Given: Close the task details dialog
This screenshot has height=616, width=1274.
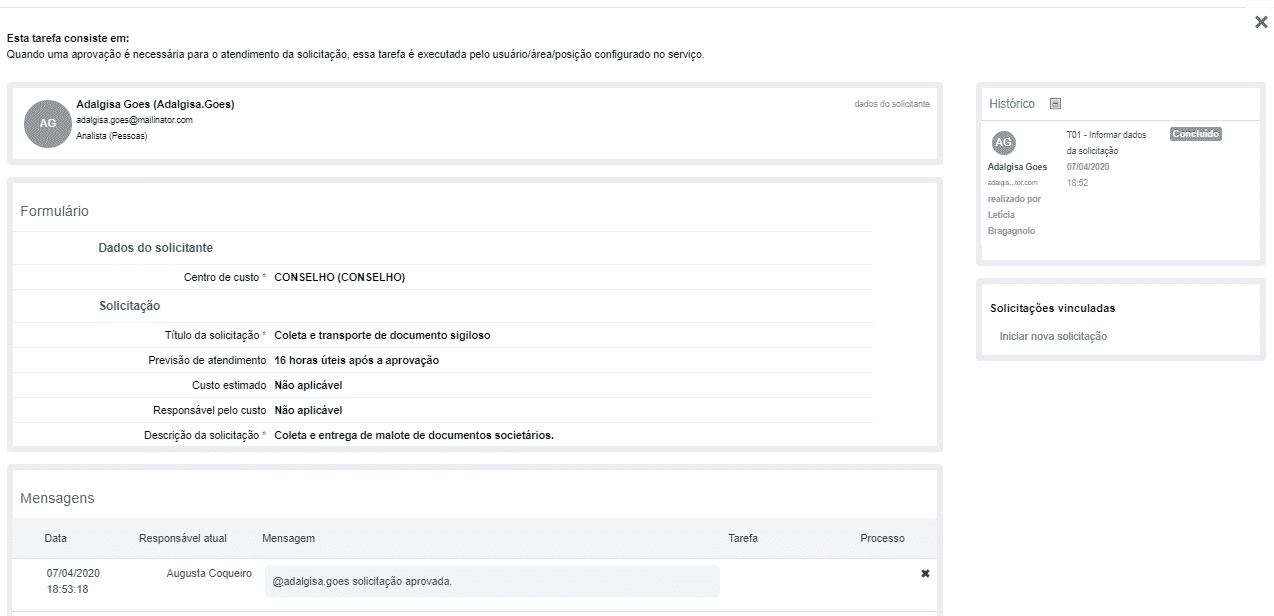Looking at the screenshot, I should [1260, 22].
